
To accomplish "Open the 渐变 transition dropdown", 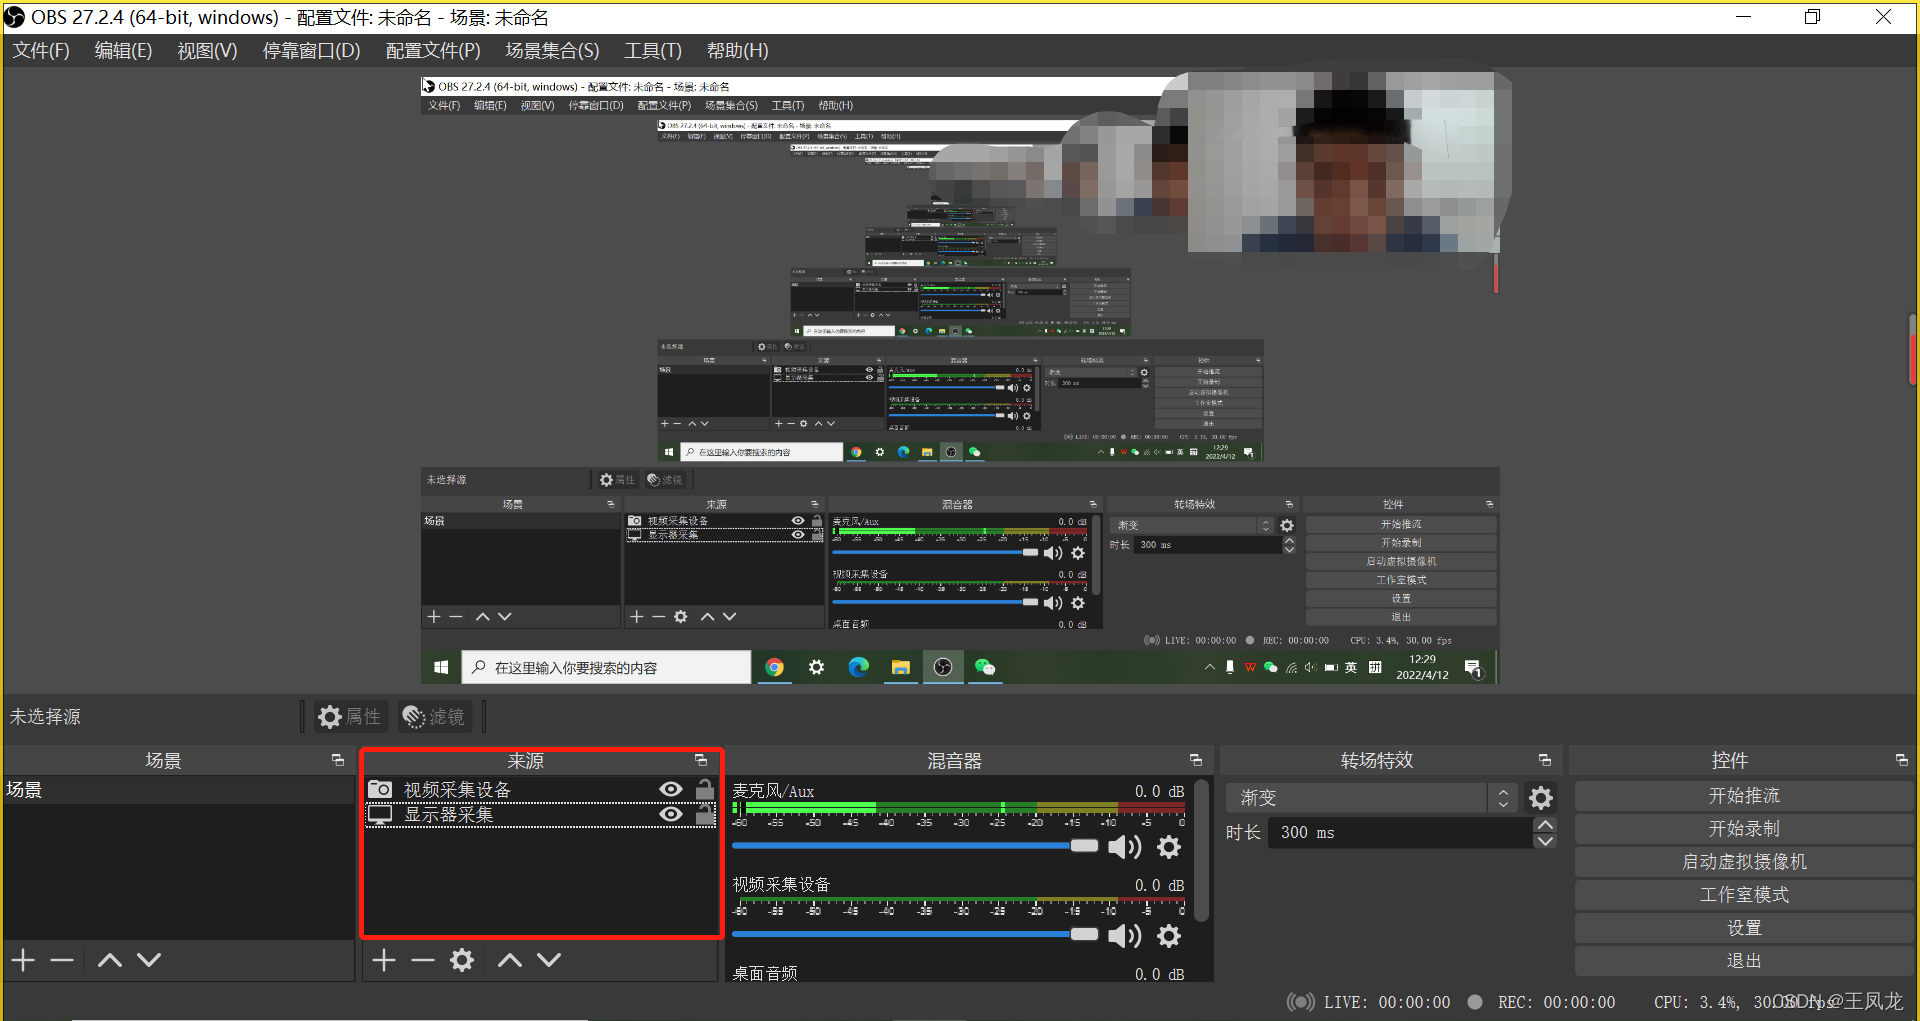I will (x=1370, y=798).
